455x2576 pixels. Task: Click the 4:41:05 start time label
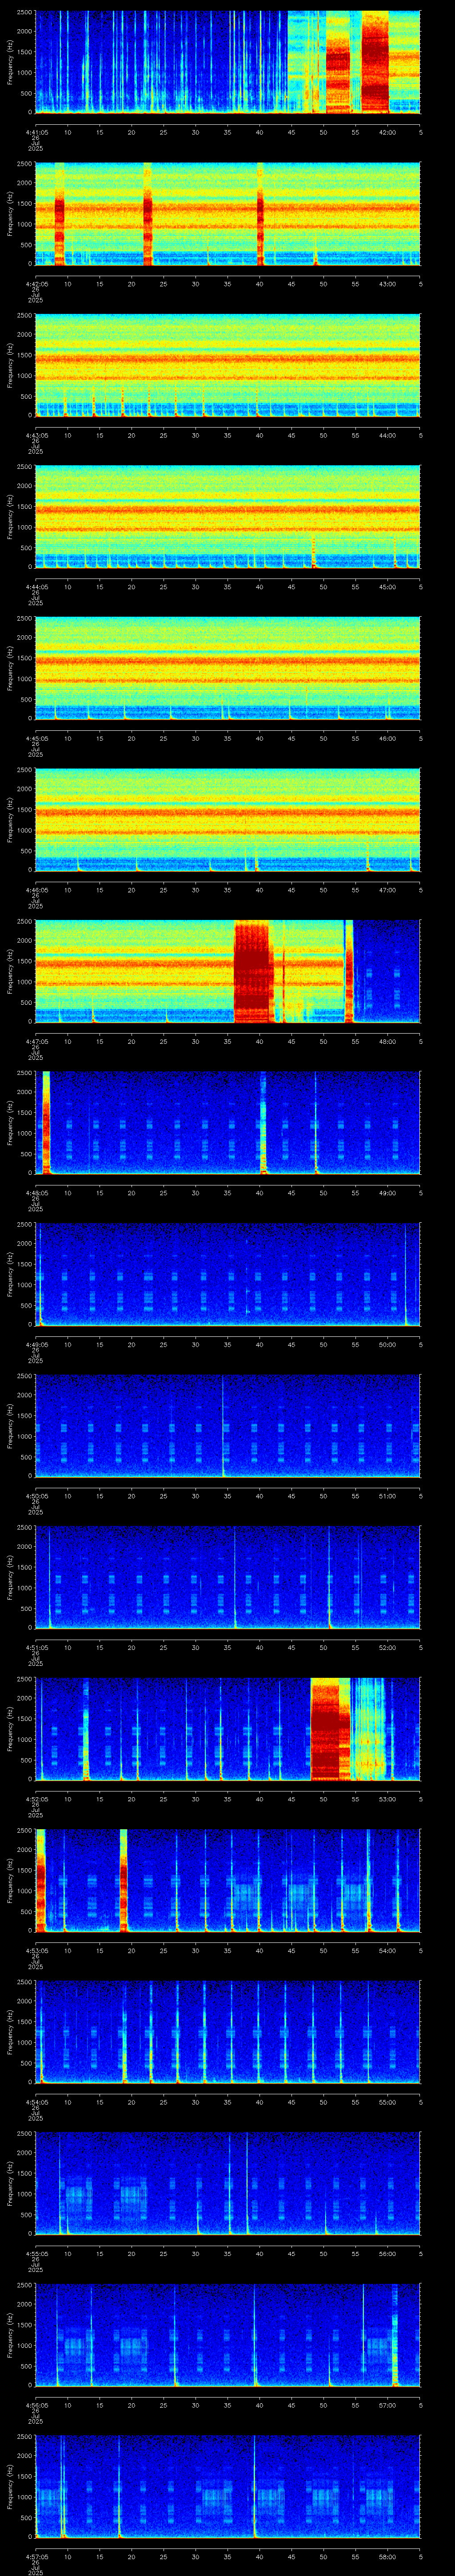(x=35, y=132)
